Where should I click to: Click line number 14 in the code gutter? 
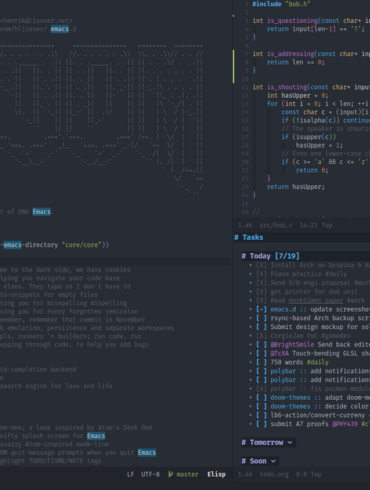pos(245,112)
